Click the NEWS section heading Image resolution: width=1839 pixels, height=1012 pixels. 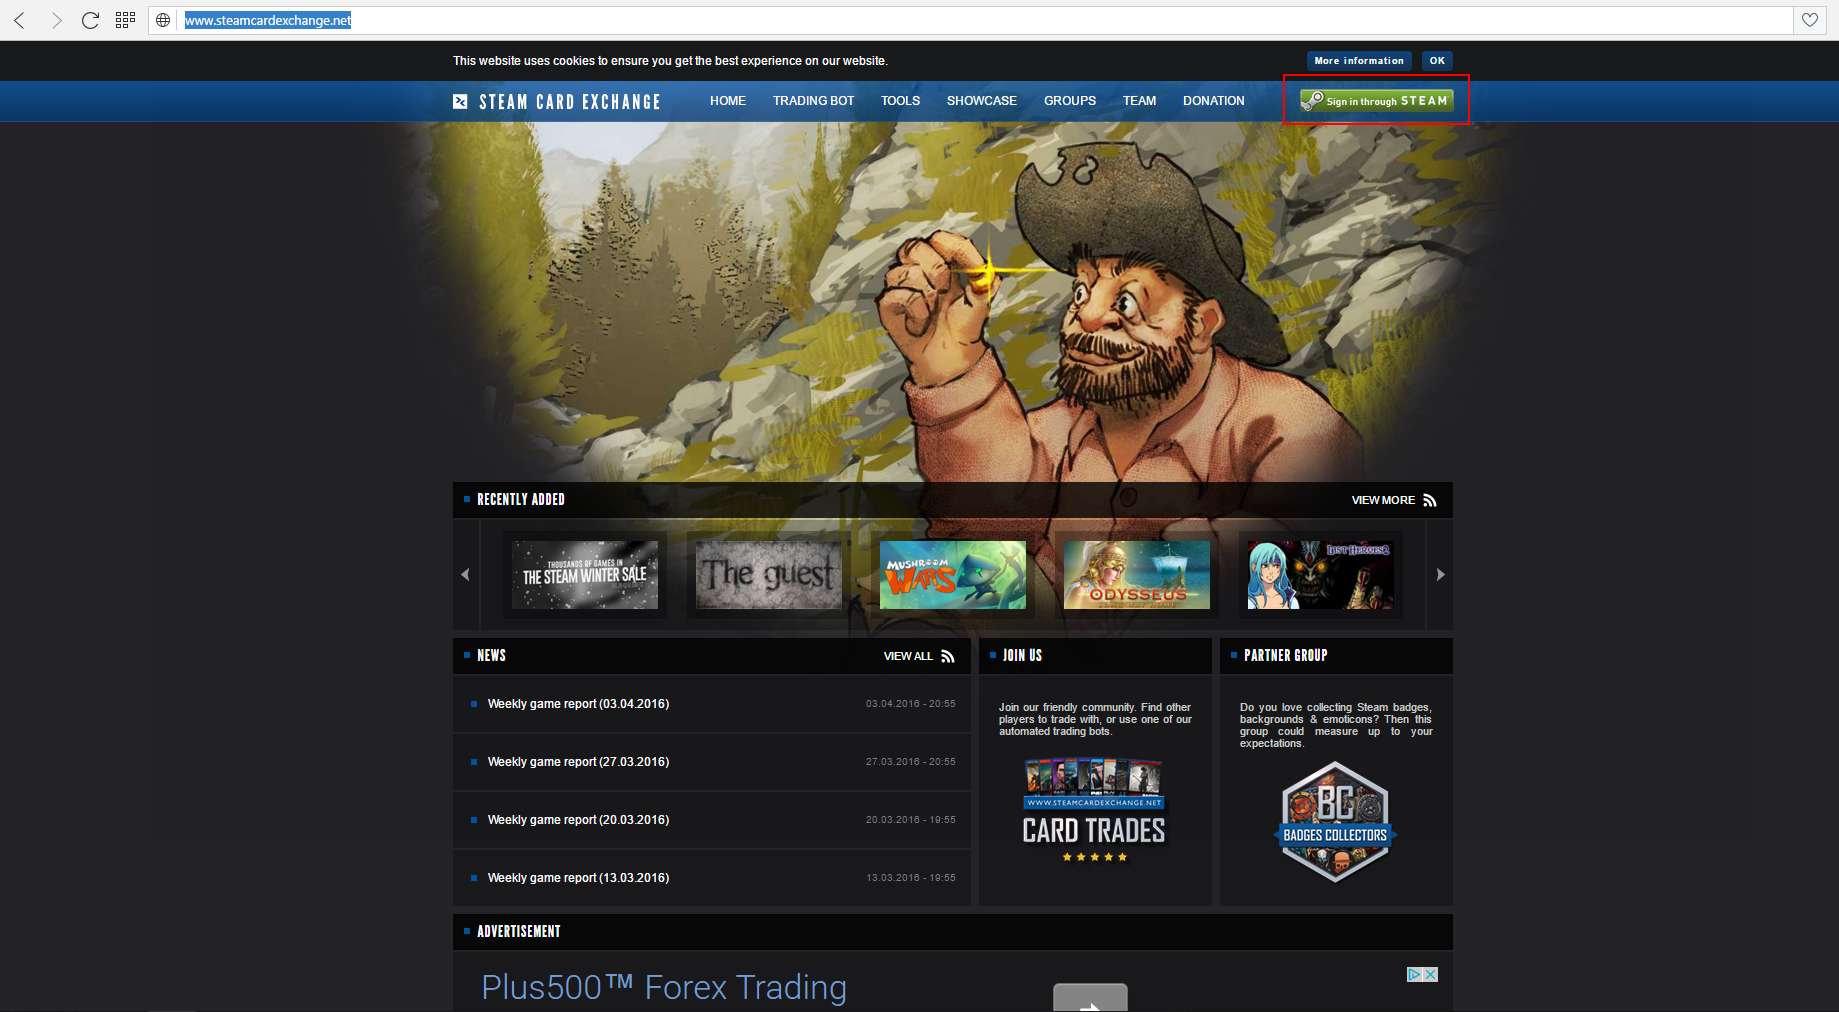click(491, 656)
